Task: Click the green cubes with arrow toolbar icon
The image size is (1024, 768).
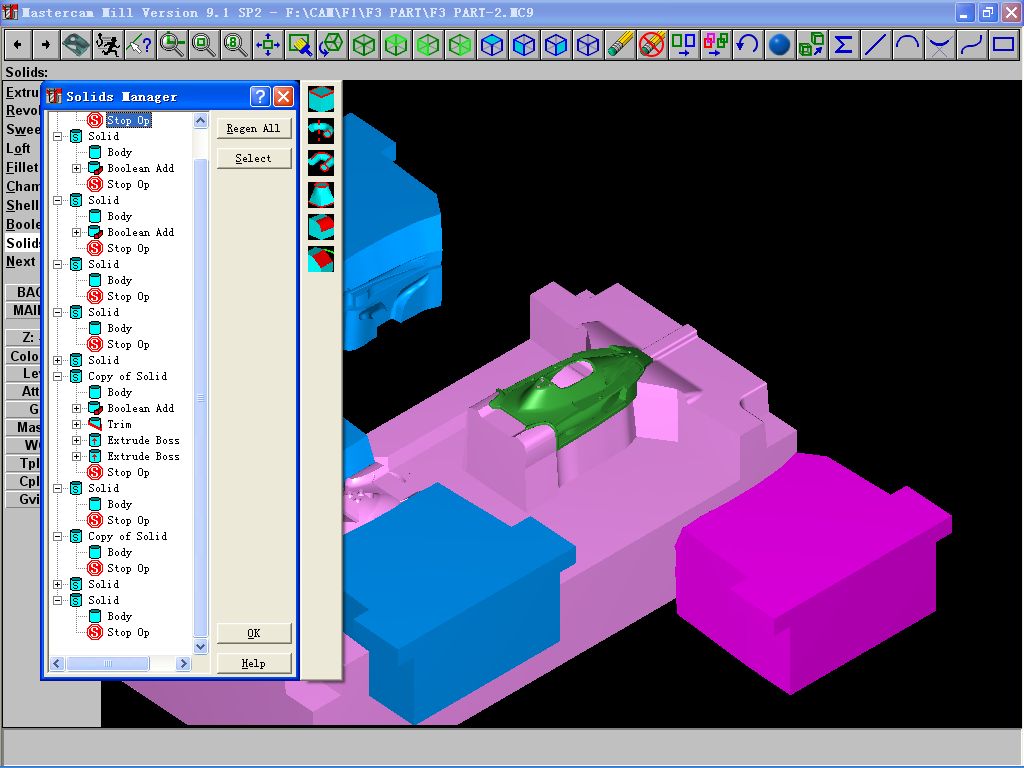Action: click(x=812, y=45)
